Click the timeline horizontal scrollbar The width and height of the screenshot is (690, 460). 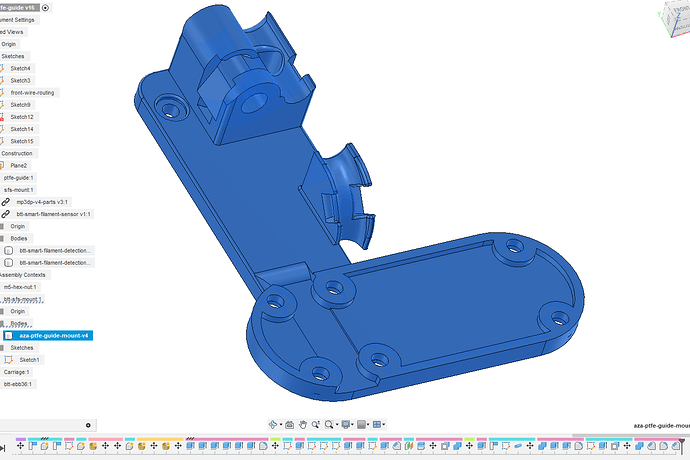(629, 436)
